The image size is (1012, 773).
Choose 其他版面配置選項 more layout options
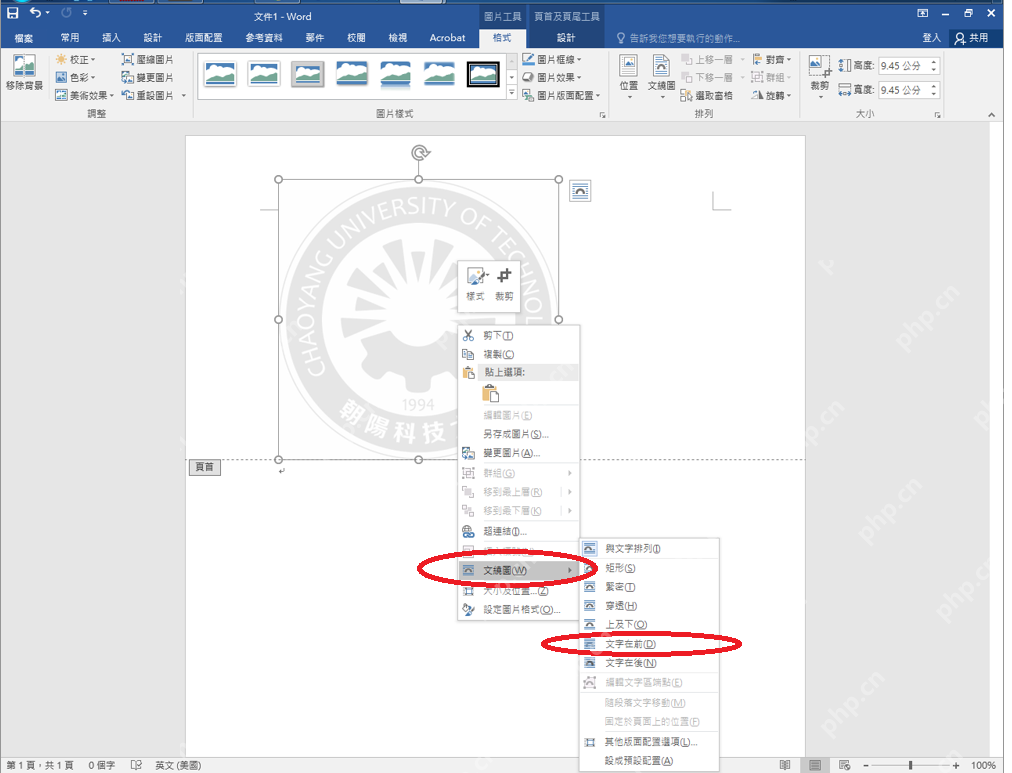click(649, 742)
